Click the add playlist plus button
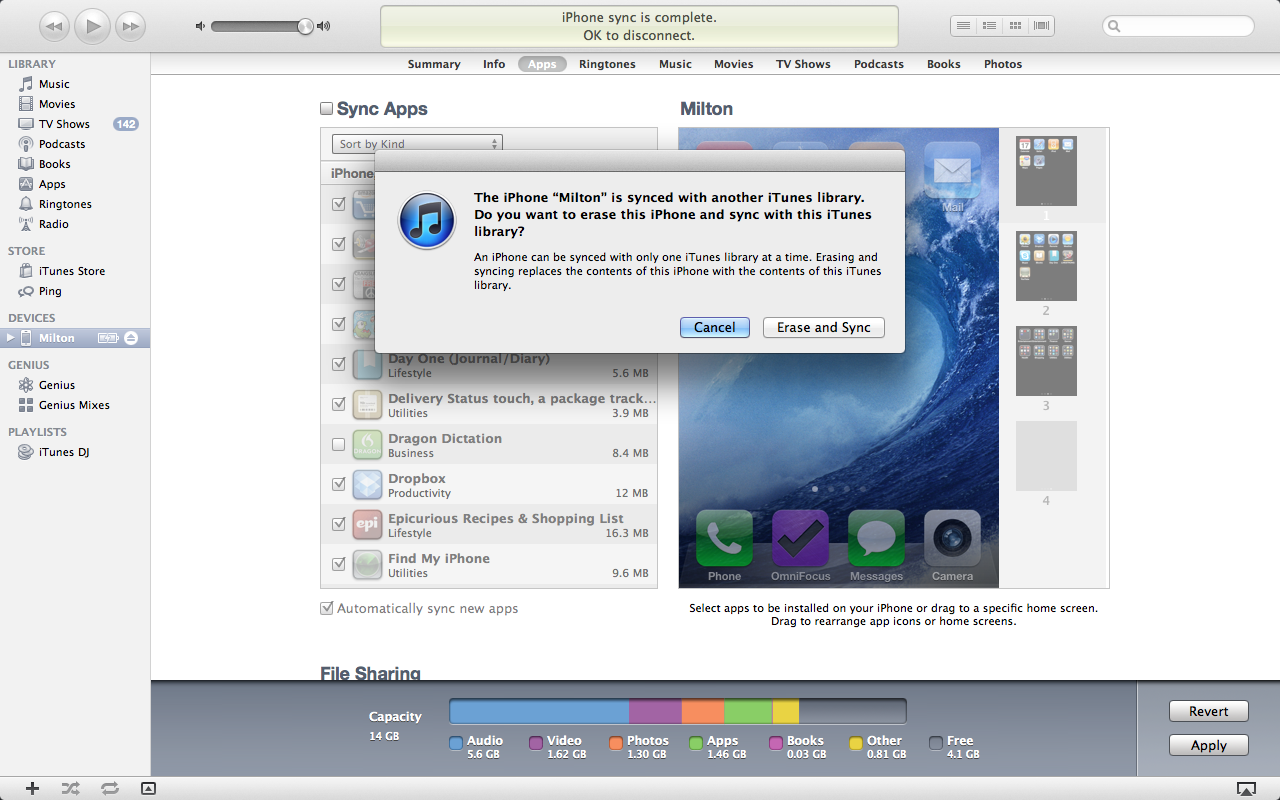Viewport: 1280px width, 800px height. [x=32, y=788]
